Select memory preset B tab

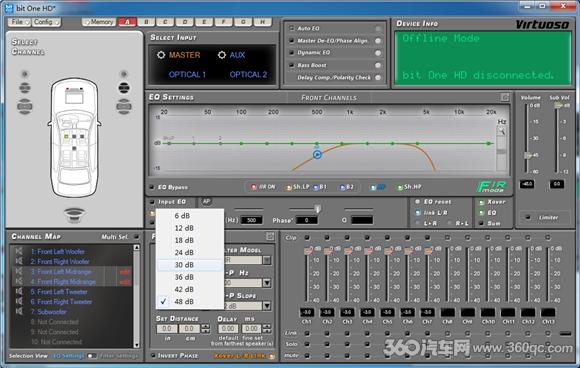(146, 22)
